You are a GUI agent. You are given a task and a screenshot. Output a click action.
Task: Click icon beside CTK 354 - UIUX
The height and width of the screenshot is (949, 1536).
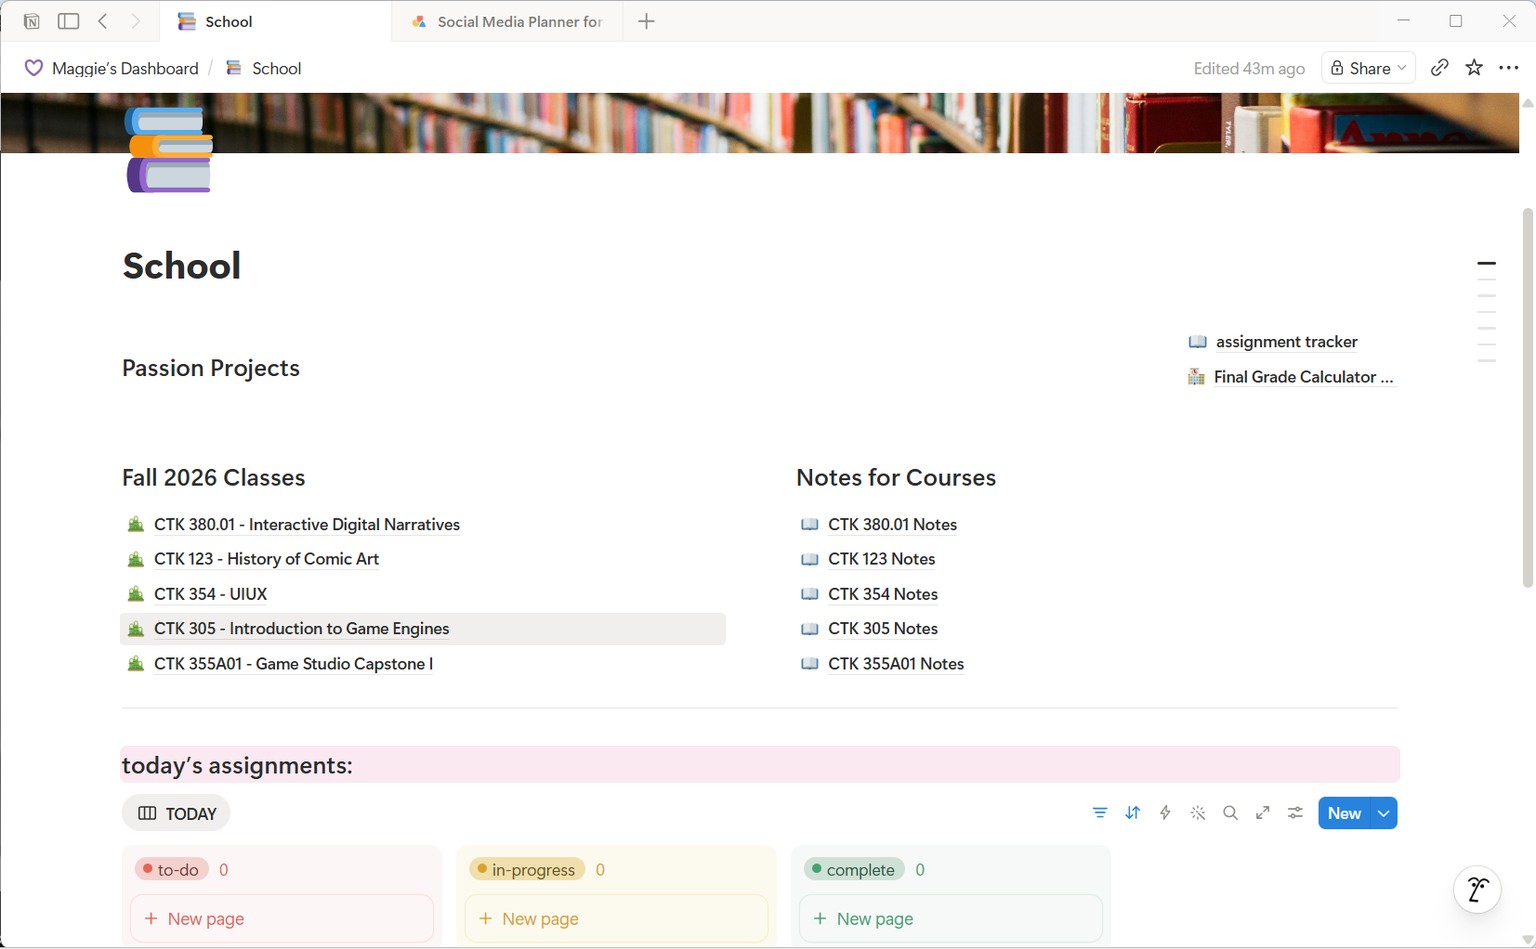pos(136,594)
